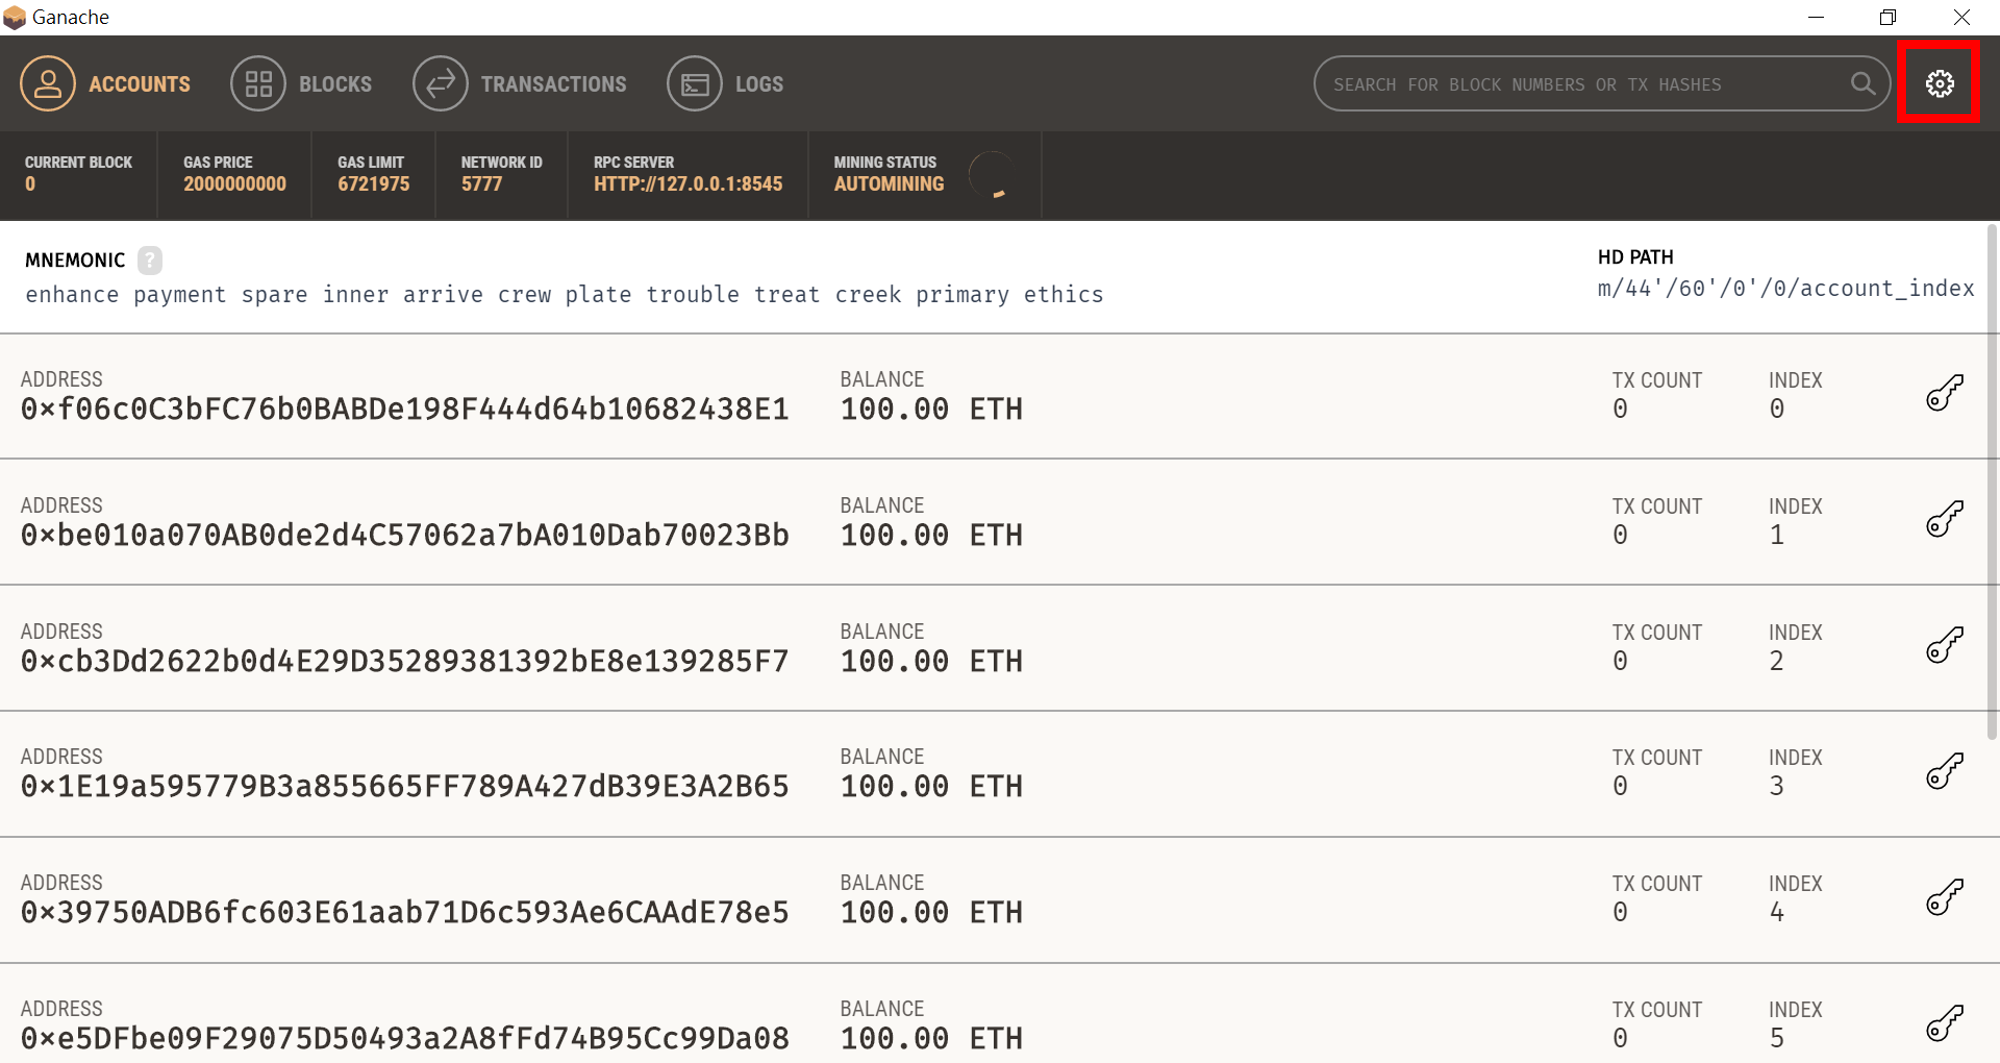This screenshot has height=1063, width=2000.
Task: Click the first account address 0xf06c
Action: (405, 409)
